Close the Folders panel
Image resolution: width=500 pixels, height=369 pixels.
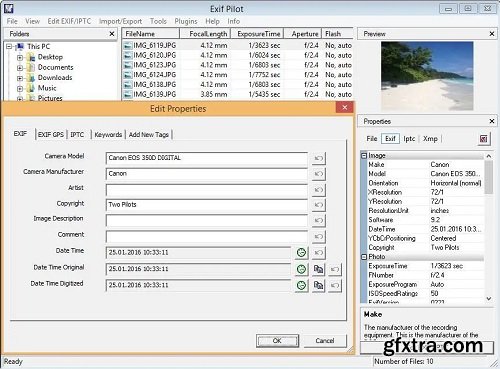pyautogui.click(x=112, y=34)
